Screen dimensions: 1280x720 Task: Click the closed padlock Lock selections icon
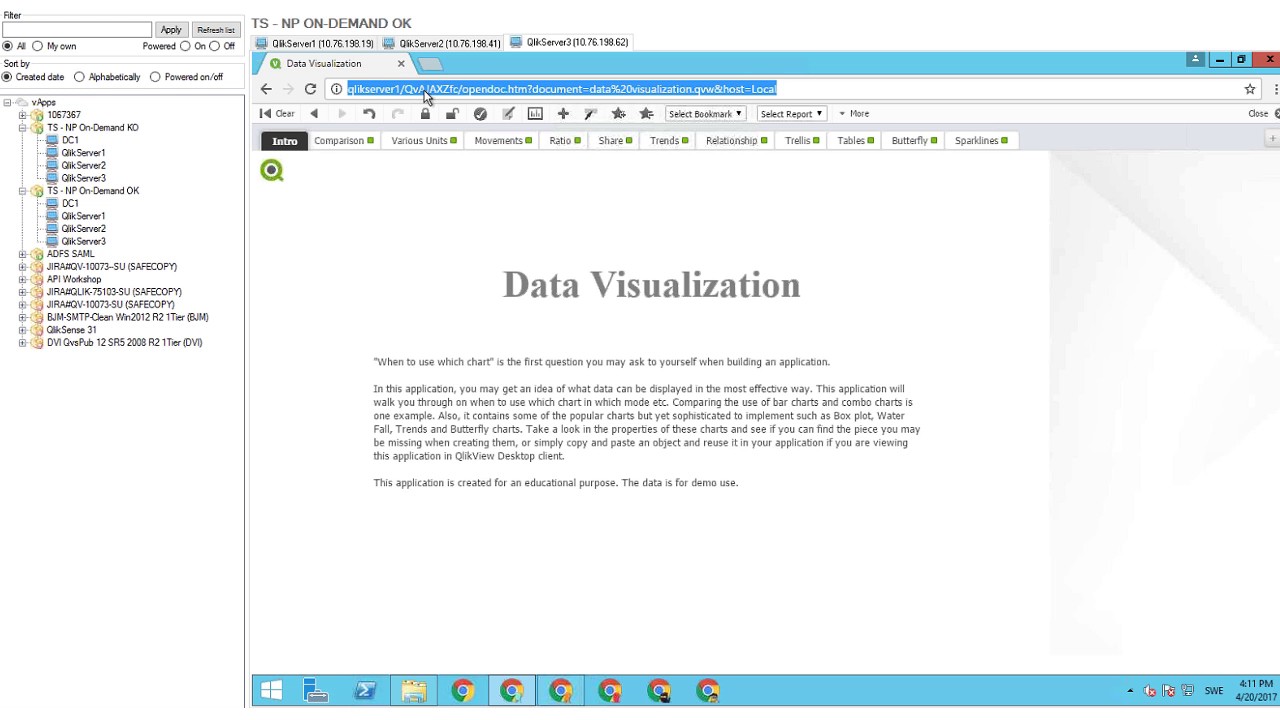click(x=425, y=114)
